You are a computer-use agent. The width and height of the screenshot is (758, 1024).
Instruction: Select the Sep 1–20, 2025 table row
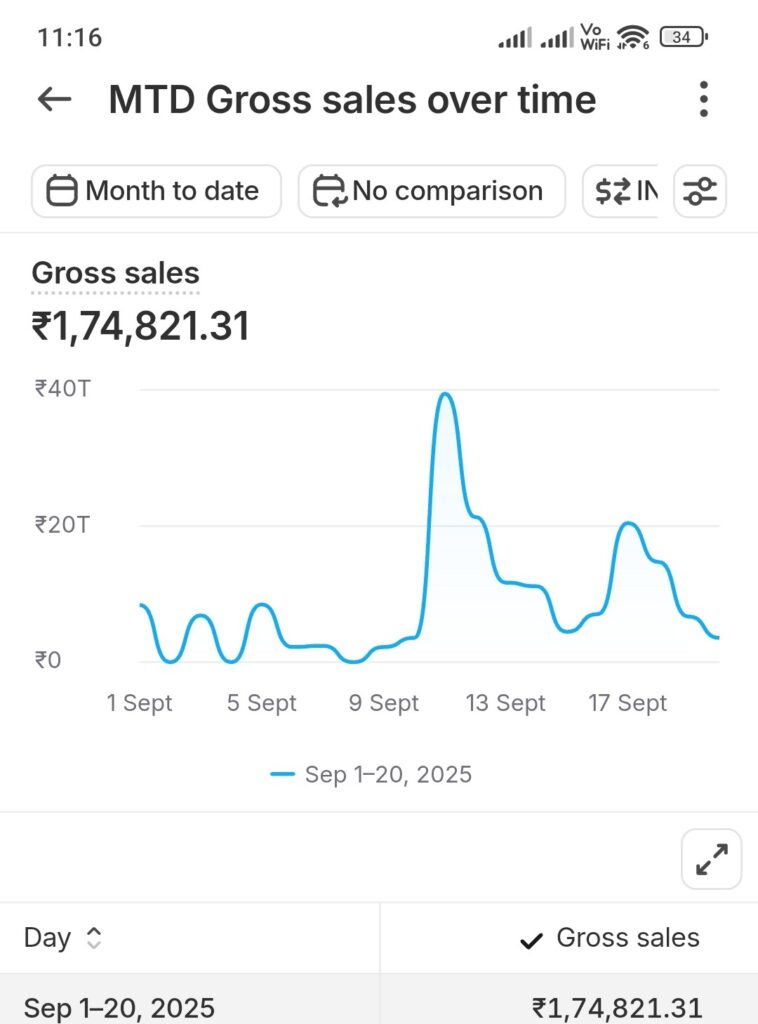tap(379, 1006)
